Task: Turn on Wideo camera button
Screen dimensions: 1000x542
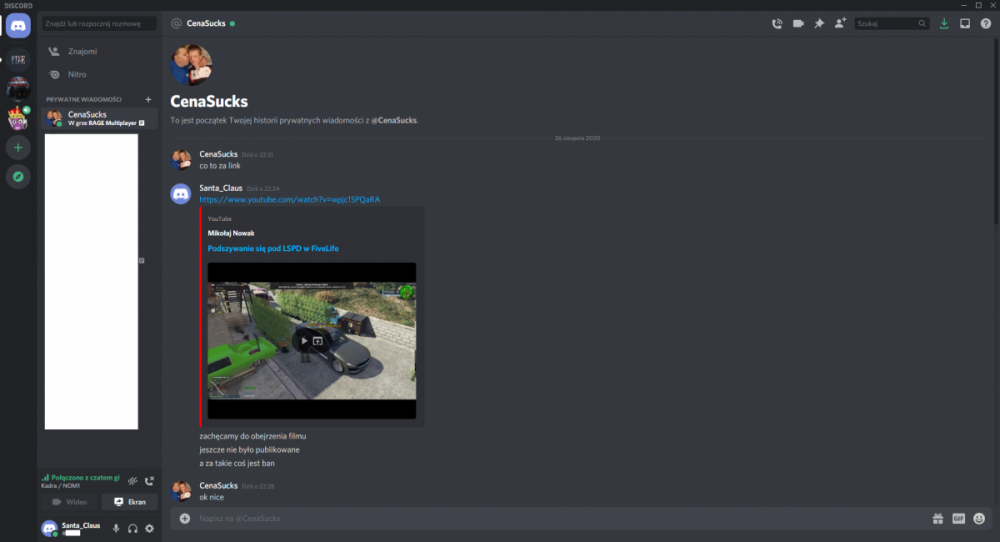Action: 70,502
